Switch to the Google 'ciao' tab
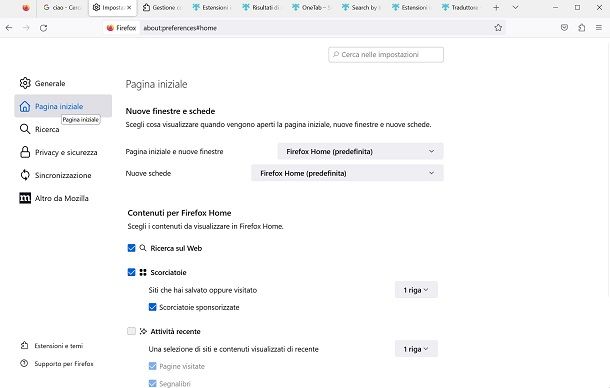 [62, 7]
